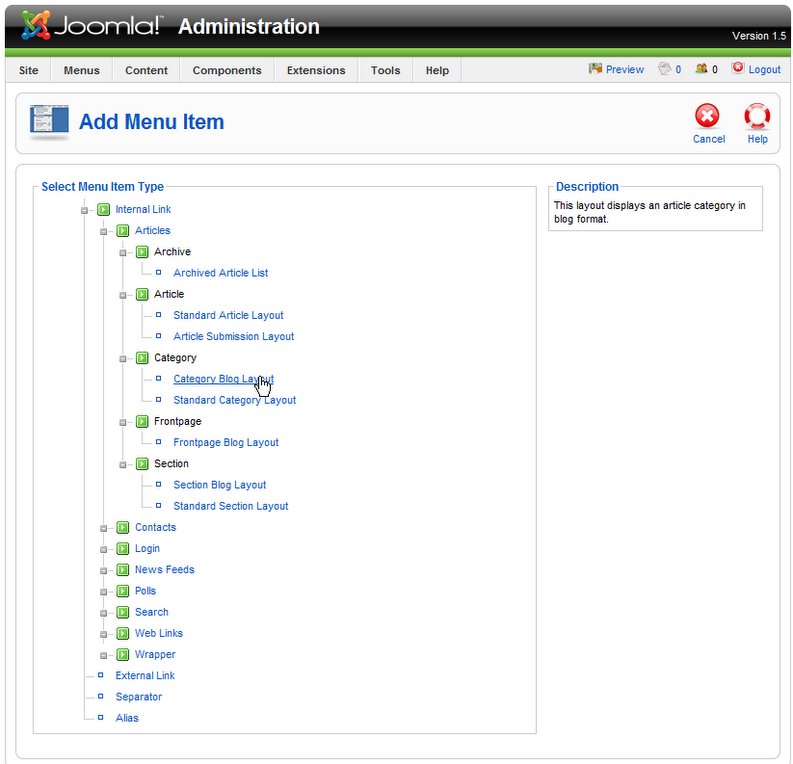Image resolution: width=793 pixels, height=764 pixels.
Task: Click green folder icon beside Polls
Action: [x=123, y=591]
